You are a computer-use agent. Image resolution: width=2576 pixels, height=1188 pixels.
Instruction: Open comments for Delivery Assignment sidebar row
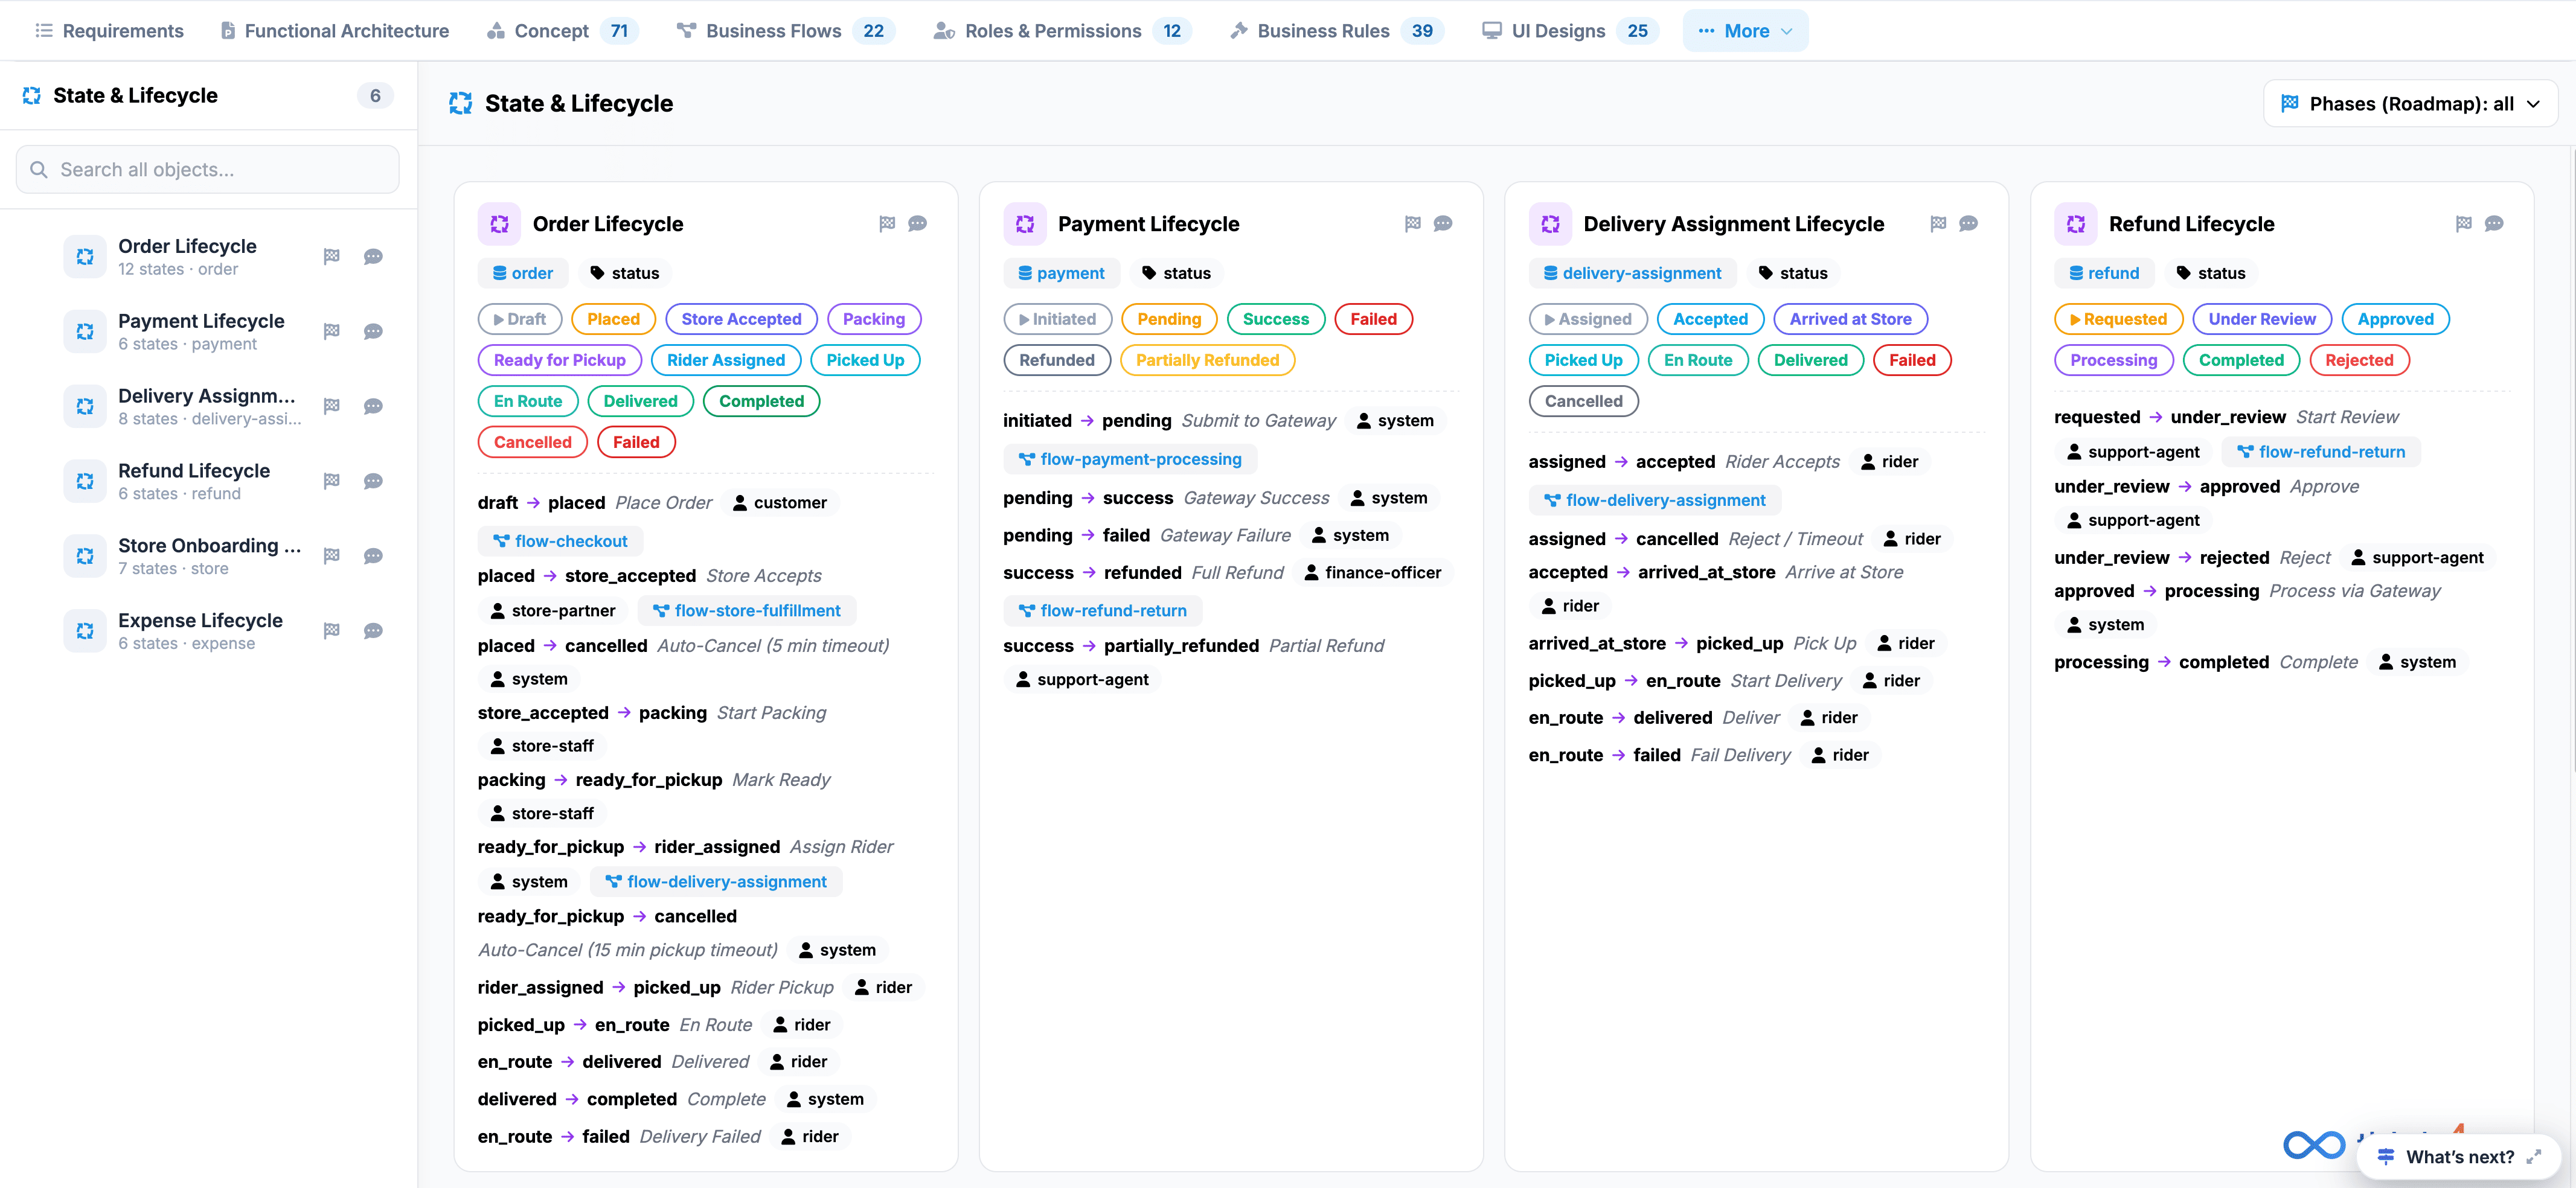(373, 406)
